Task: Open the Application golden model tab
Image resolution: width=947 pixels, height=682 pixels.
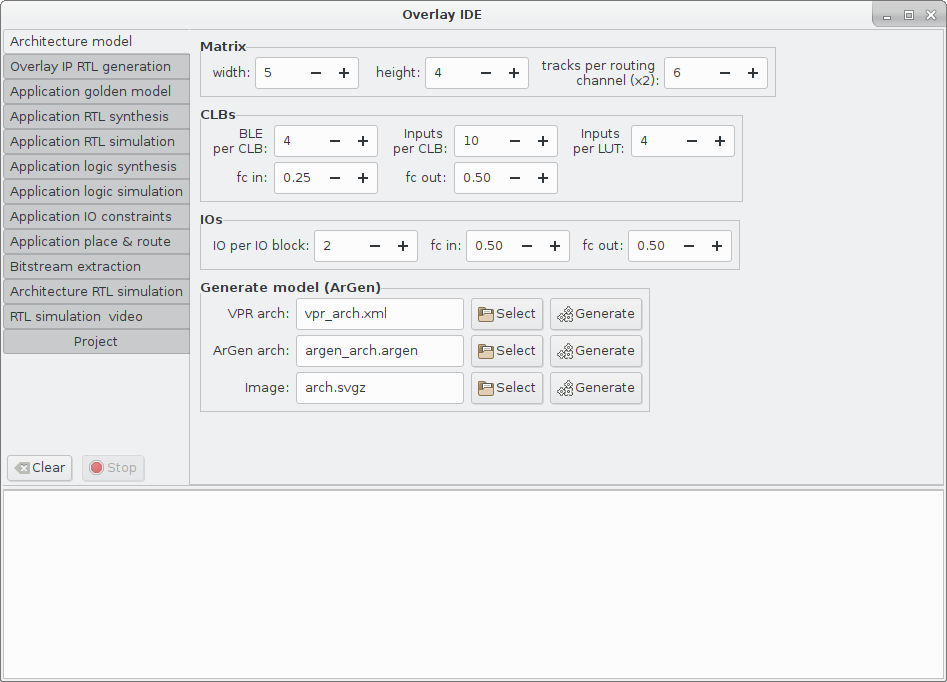Action: [x=96, y=91]
